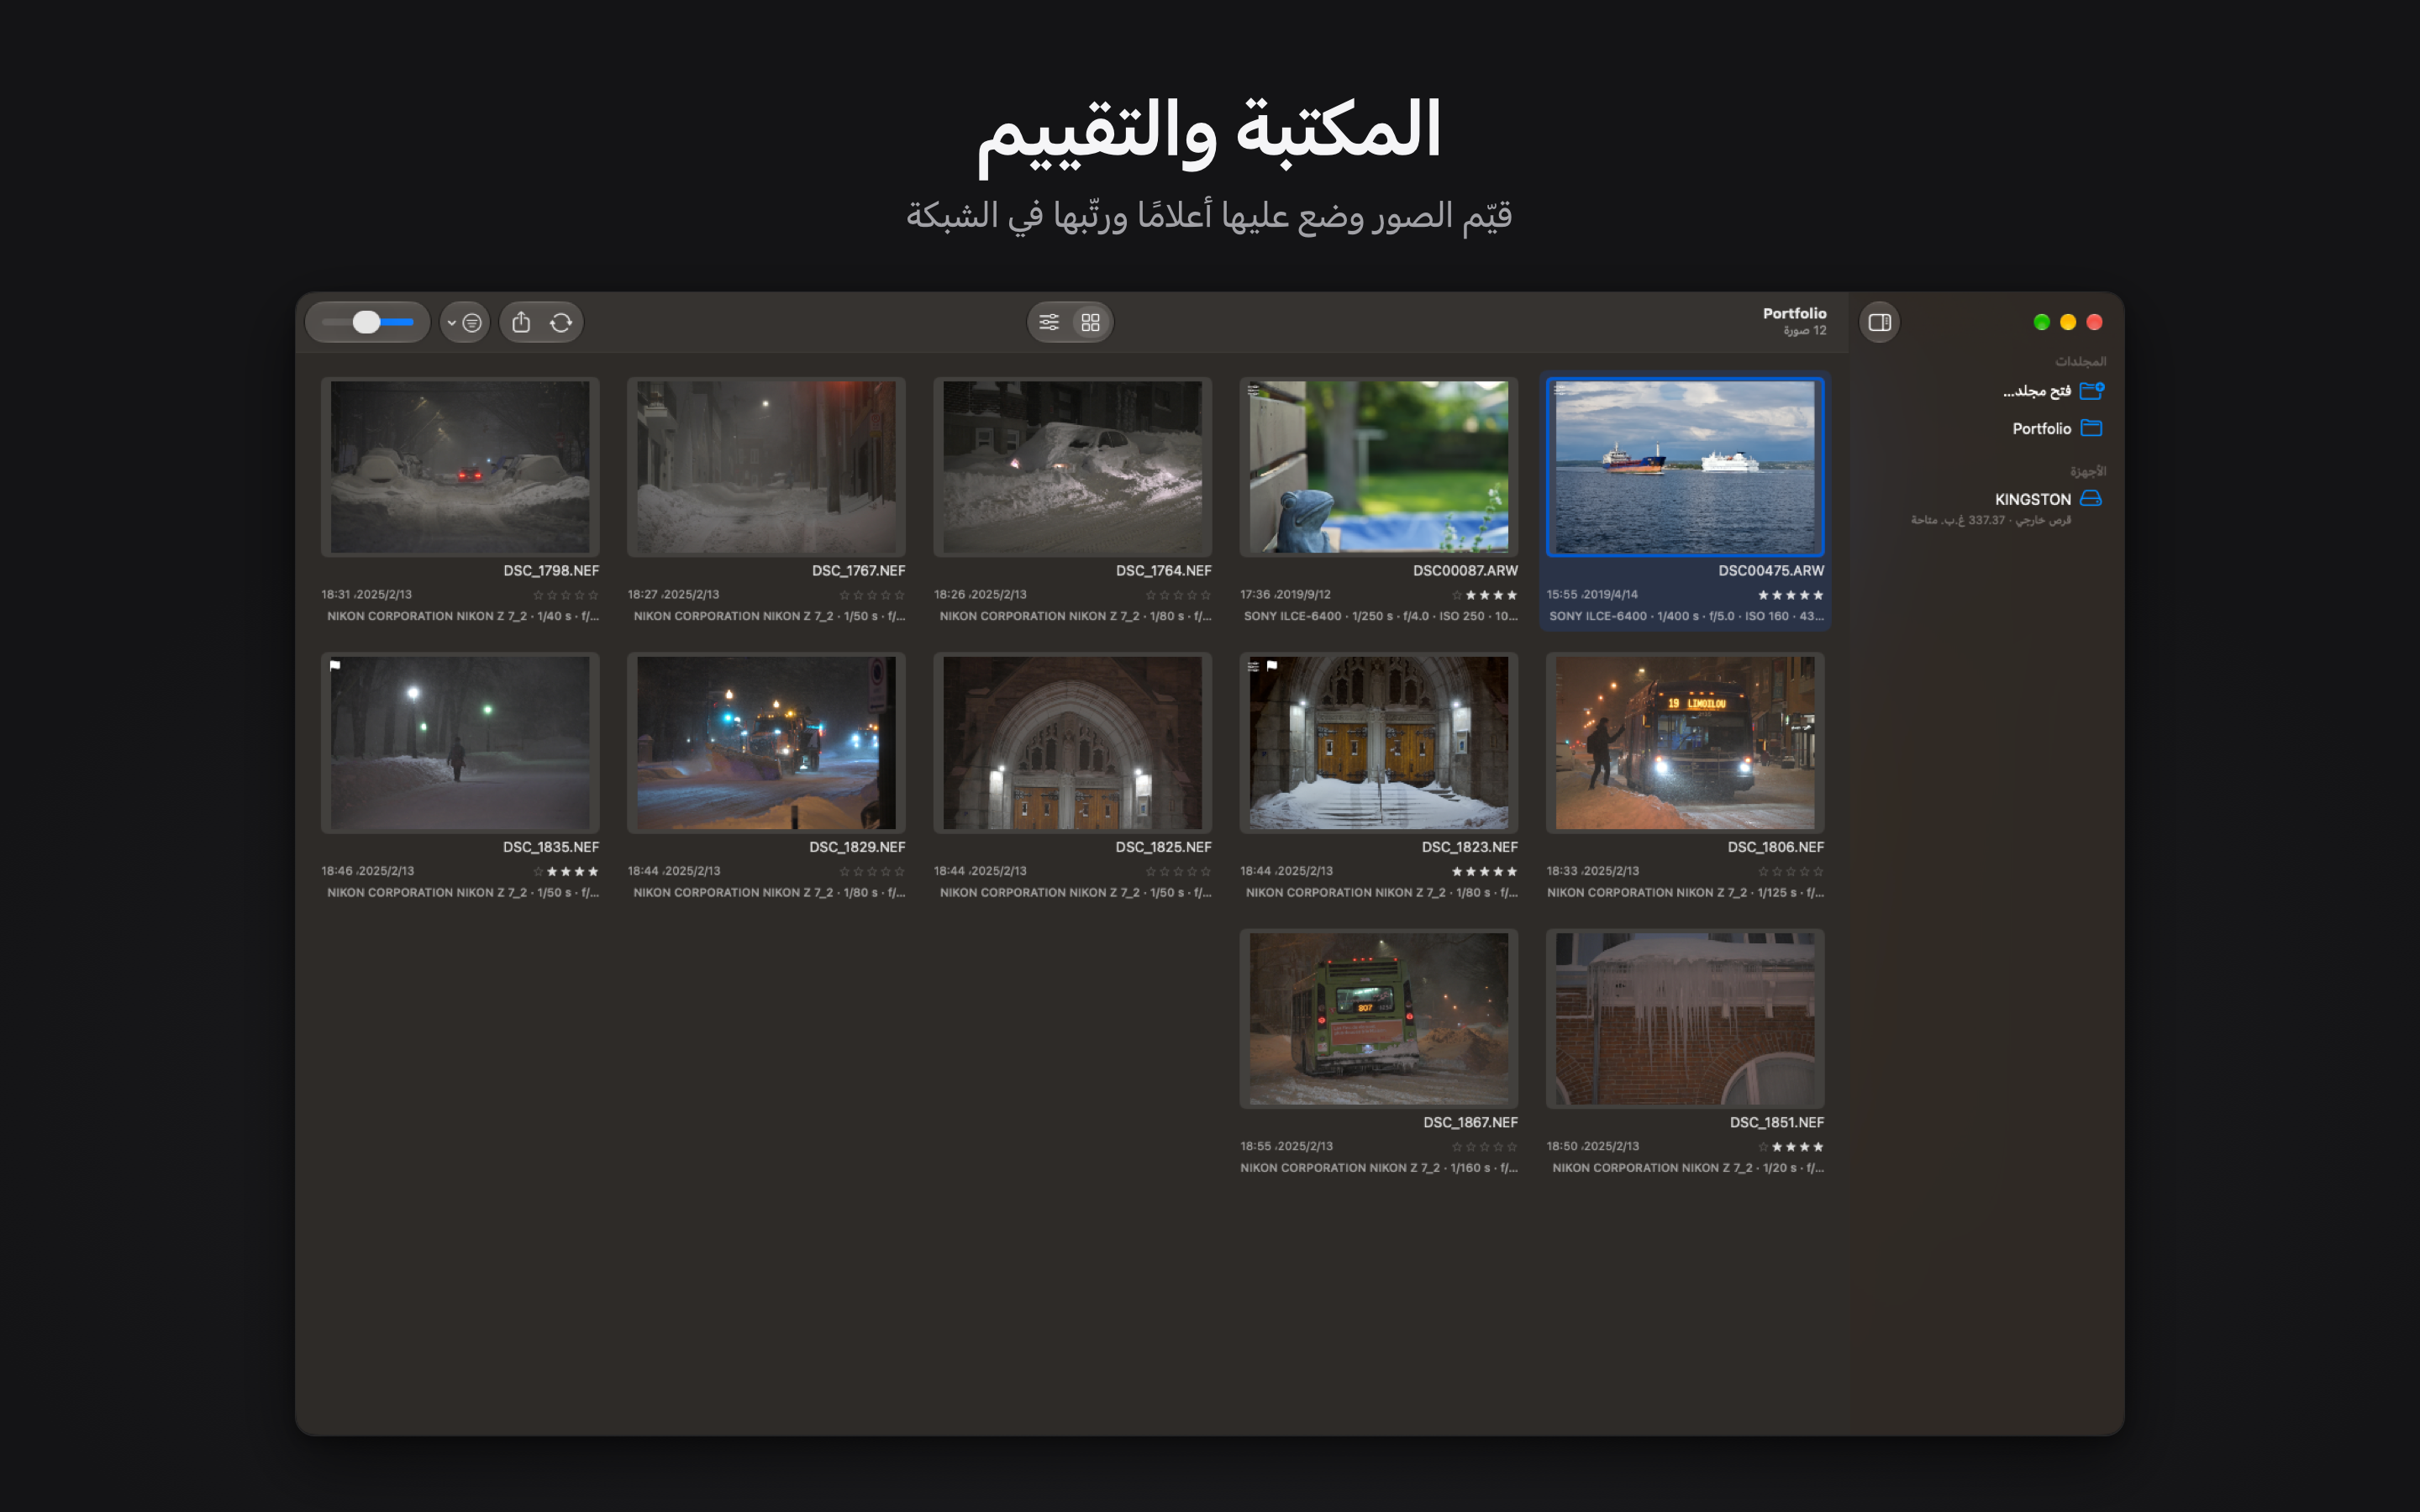
Task: Click the sync refresh arrows icon
Action: (561, 322)
